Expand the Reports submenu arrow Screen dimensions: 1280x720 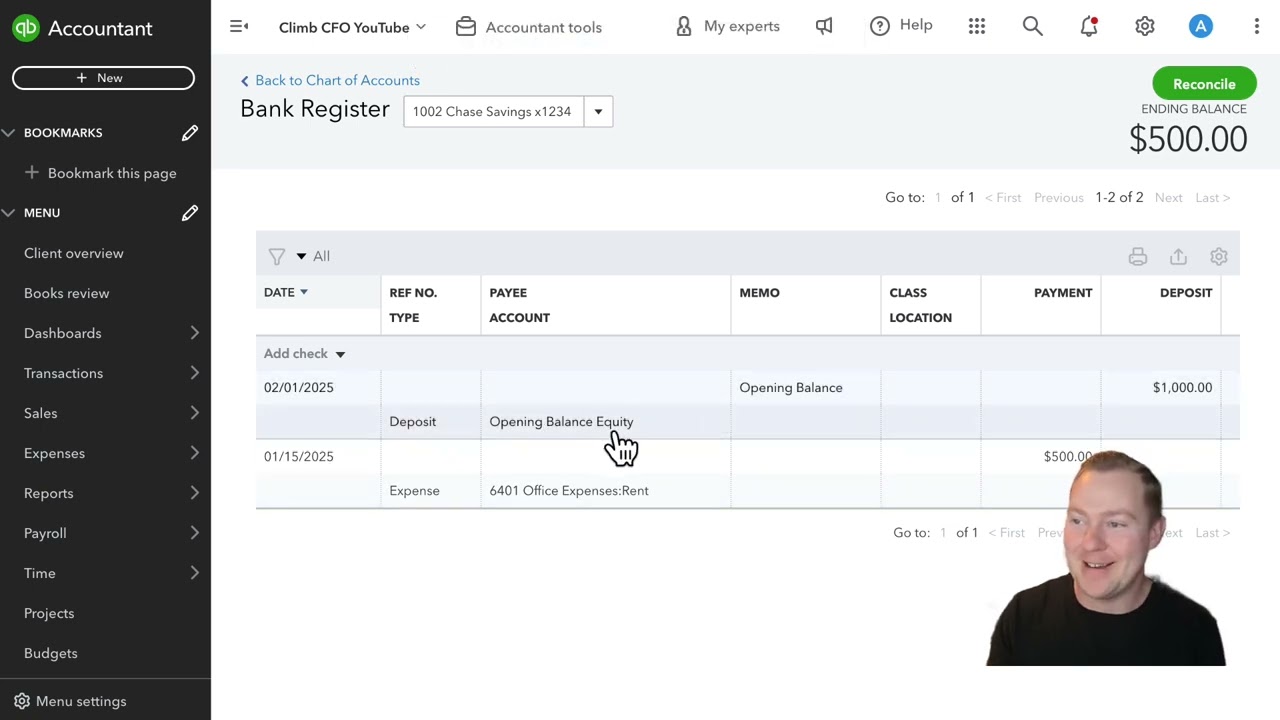(195, 493)
